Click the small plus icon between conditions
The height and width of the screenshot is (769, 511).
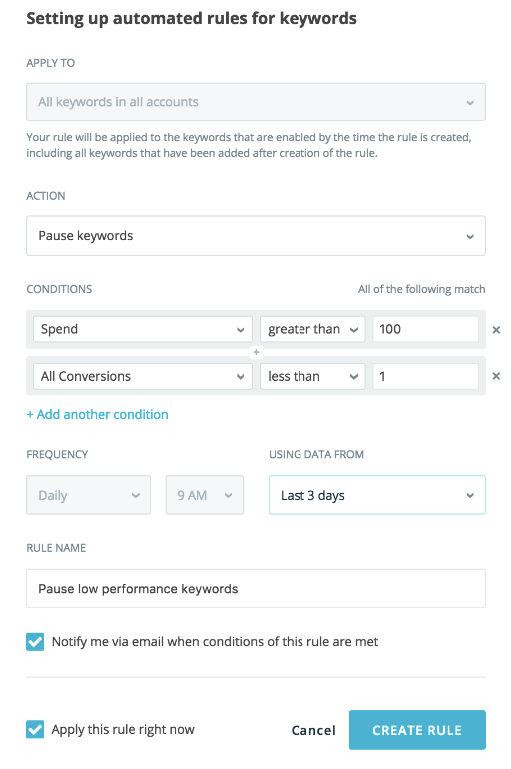pos(256,352)
